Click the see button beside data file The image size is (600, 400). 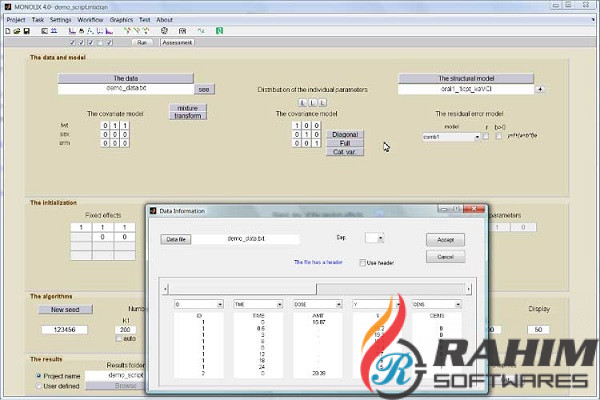[204, 89]
